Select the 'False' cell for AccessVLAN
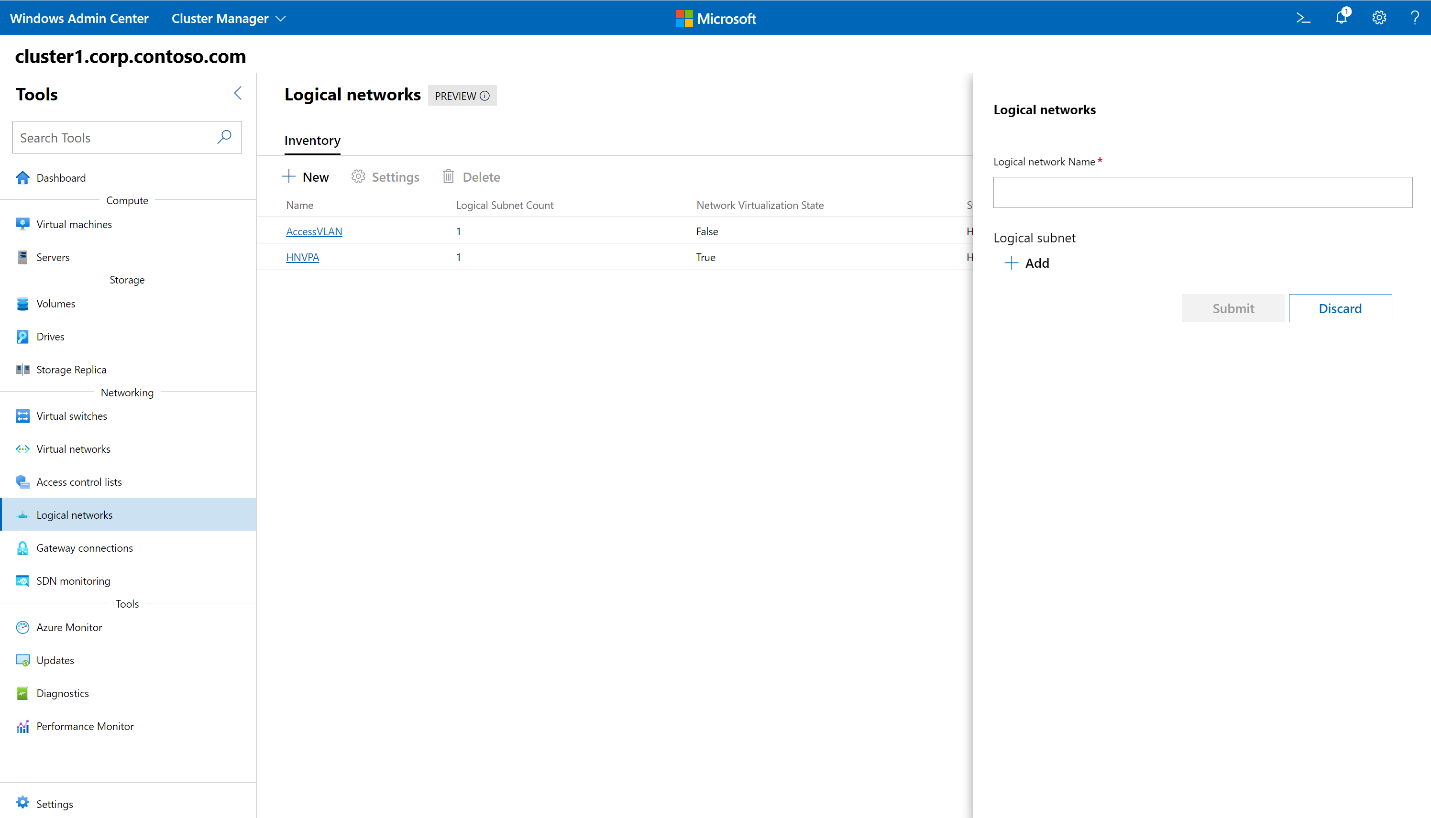Image resolution: width=1431 pixels, height=818 pixels. (x=707, y=231)
